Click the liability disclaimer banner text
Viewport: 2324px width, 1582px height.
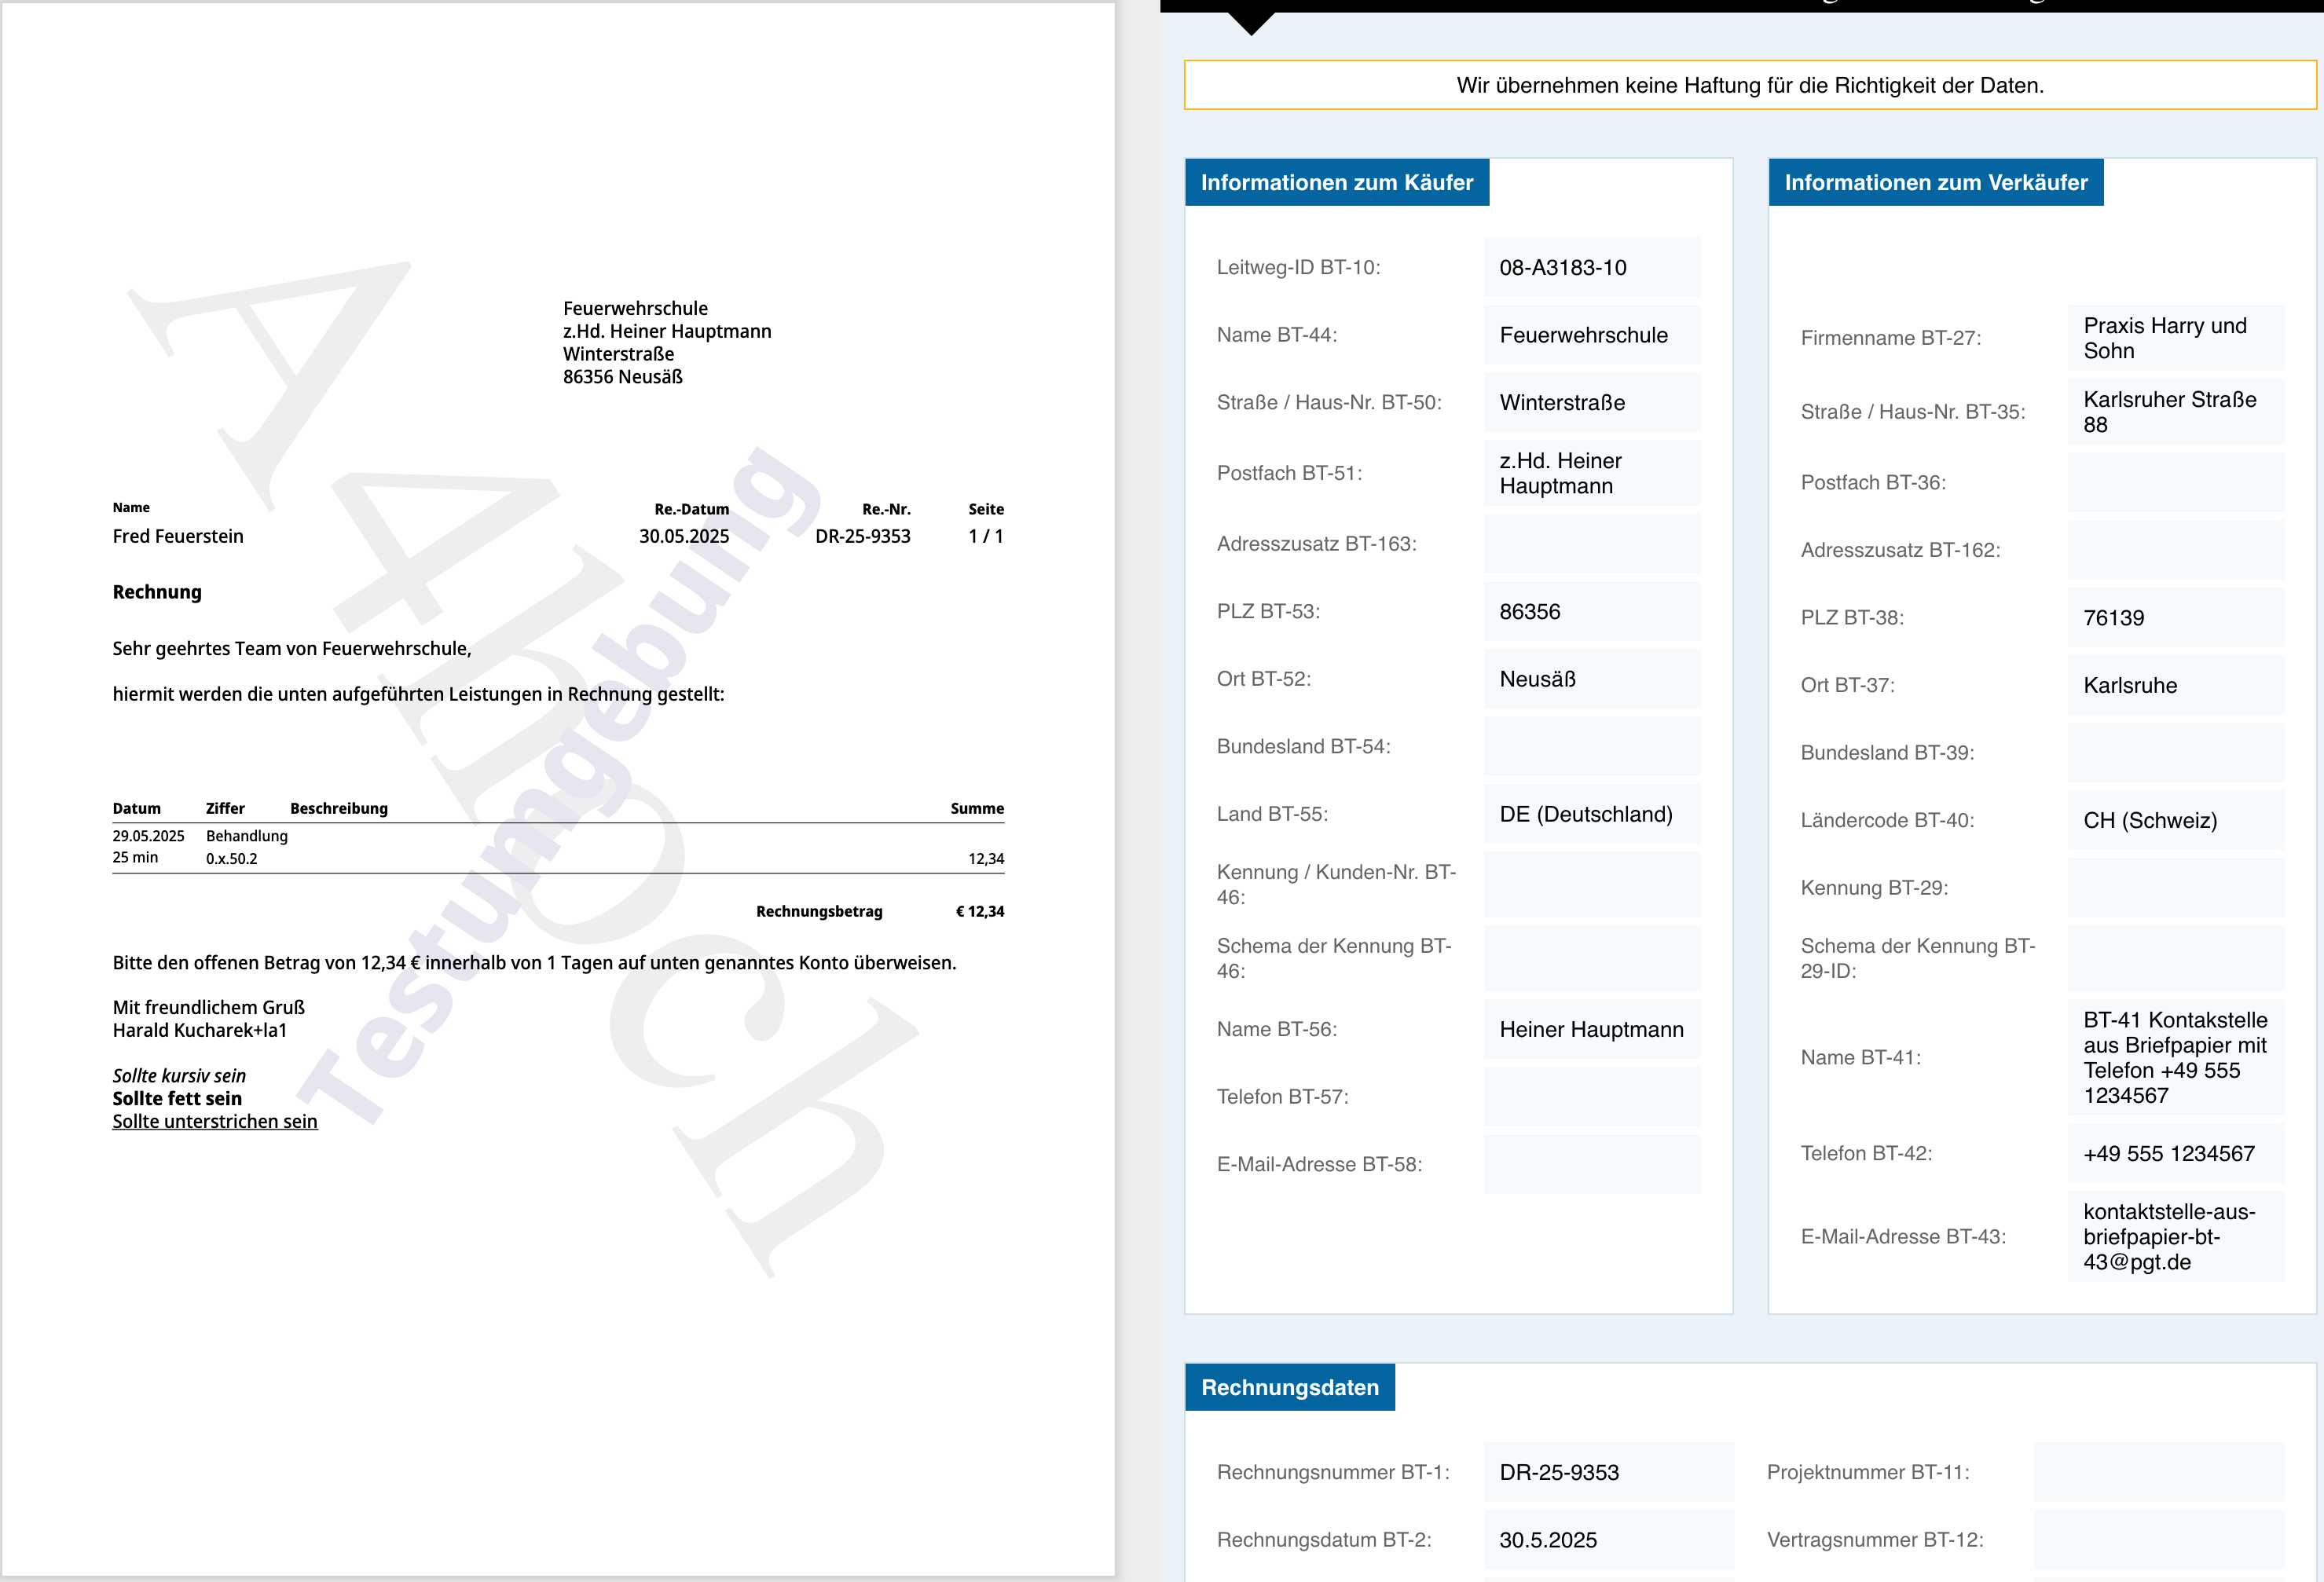tap(1750, 85)
